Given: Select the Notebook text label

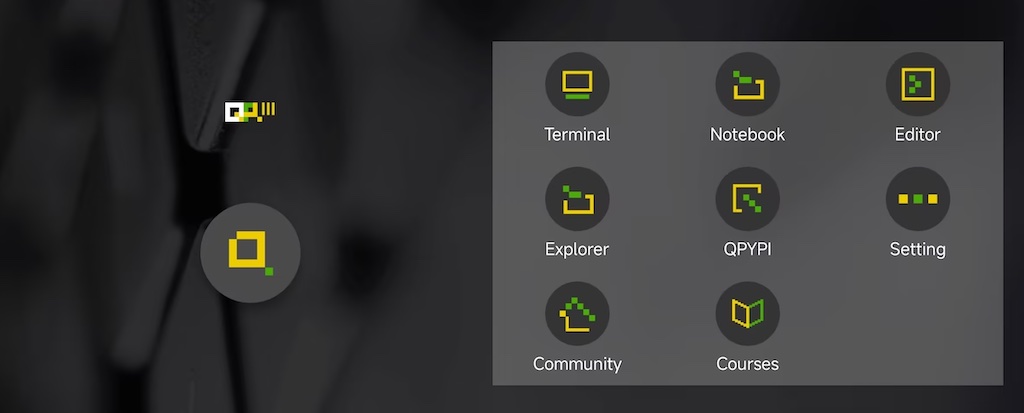Looking at the screenshot, I should point(748,135).
